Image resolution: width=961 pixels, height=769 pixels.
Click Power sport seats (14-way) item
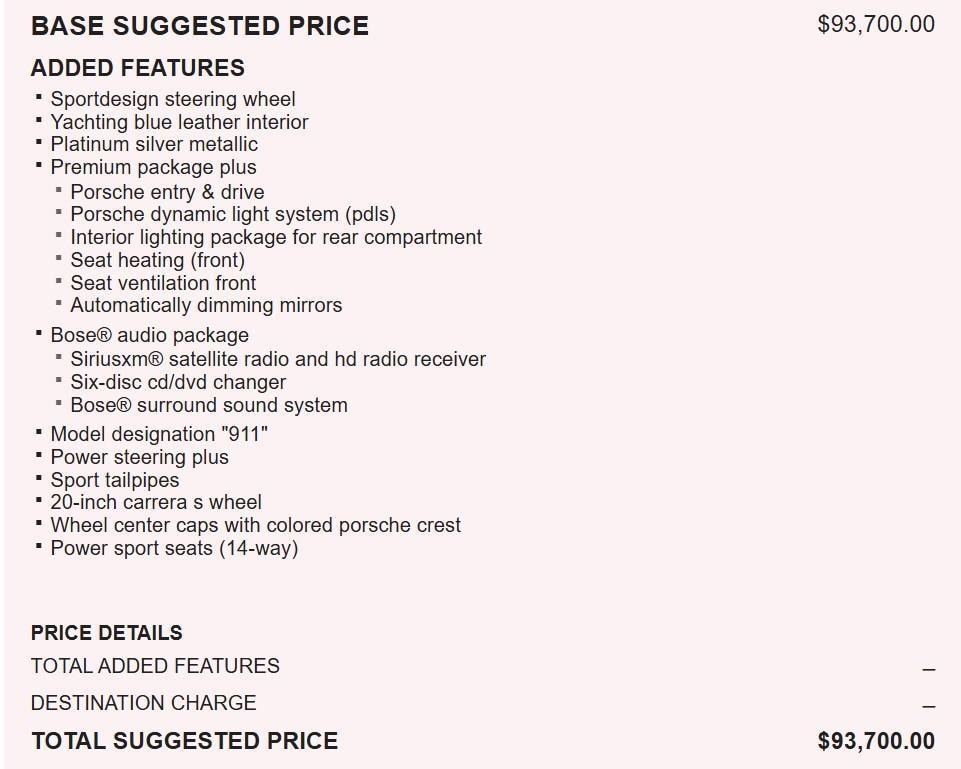[x=174, y=548]
